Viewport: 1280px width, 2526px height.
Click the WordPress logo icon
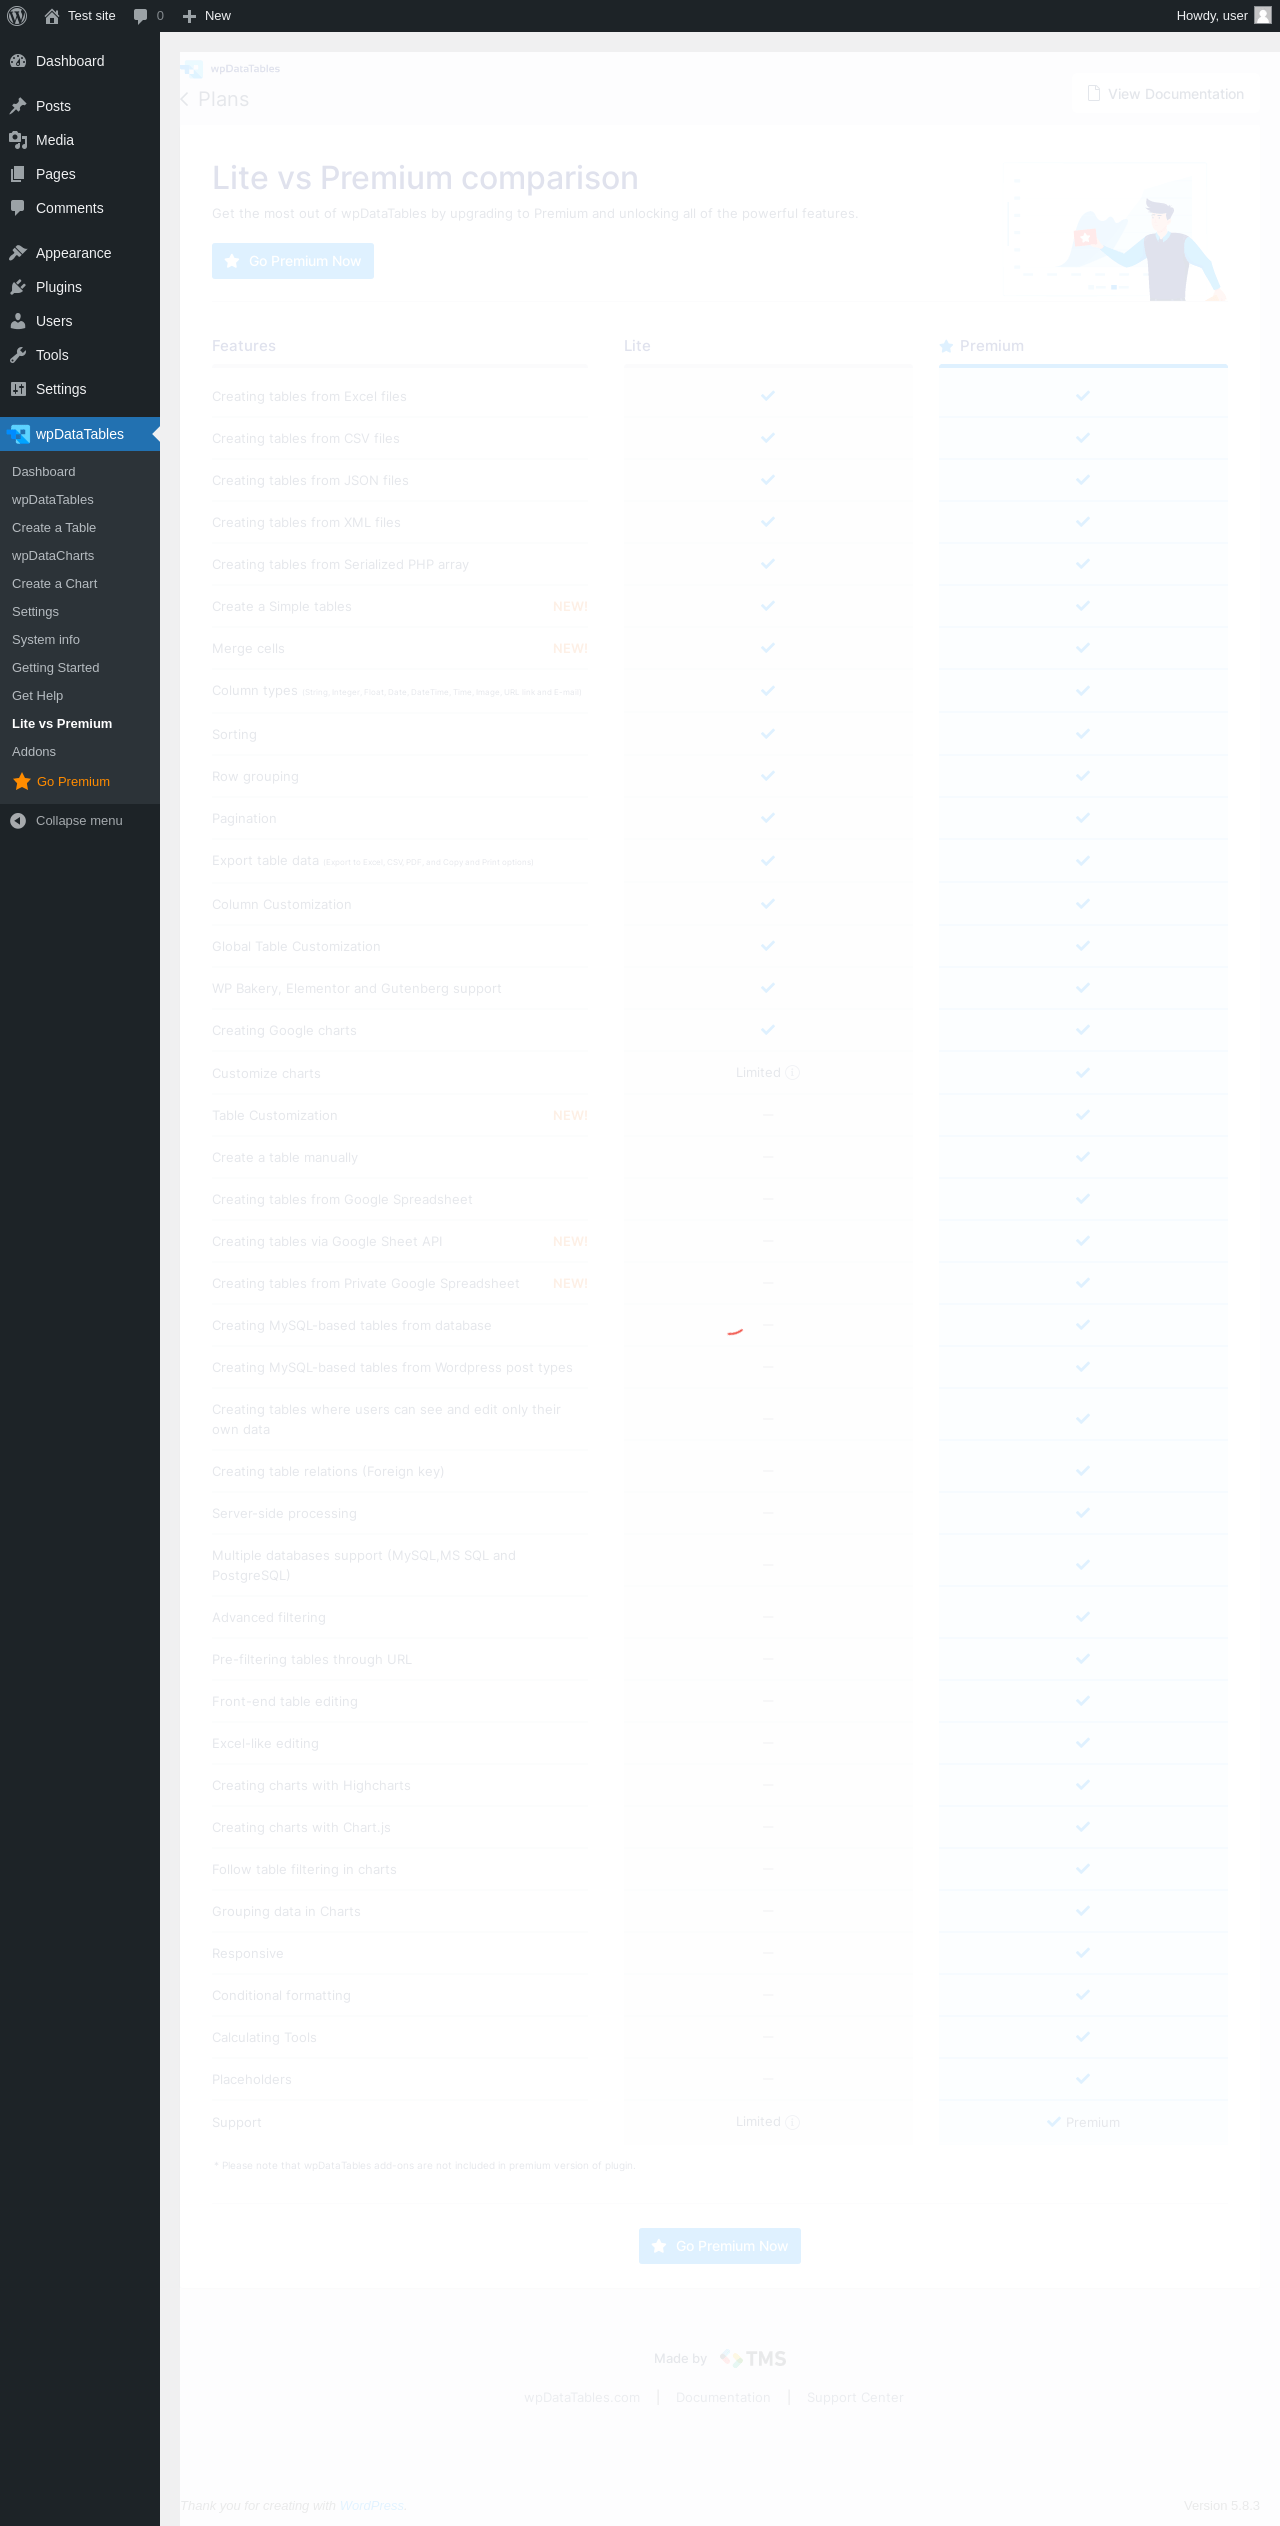coord(17,16)
